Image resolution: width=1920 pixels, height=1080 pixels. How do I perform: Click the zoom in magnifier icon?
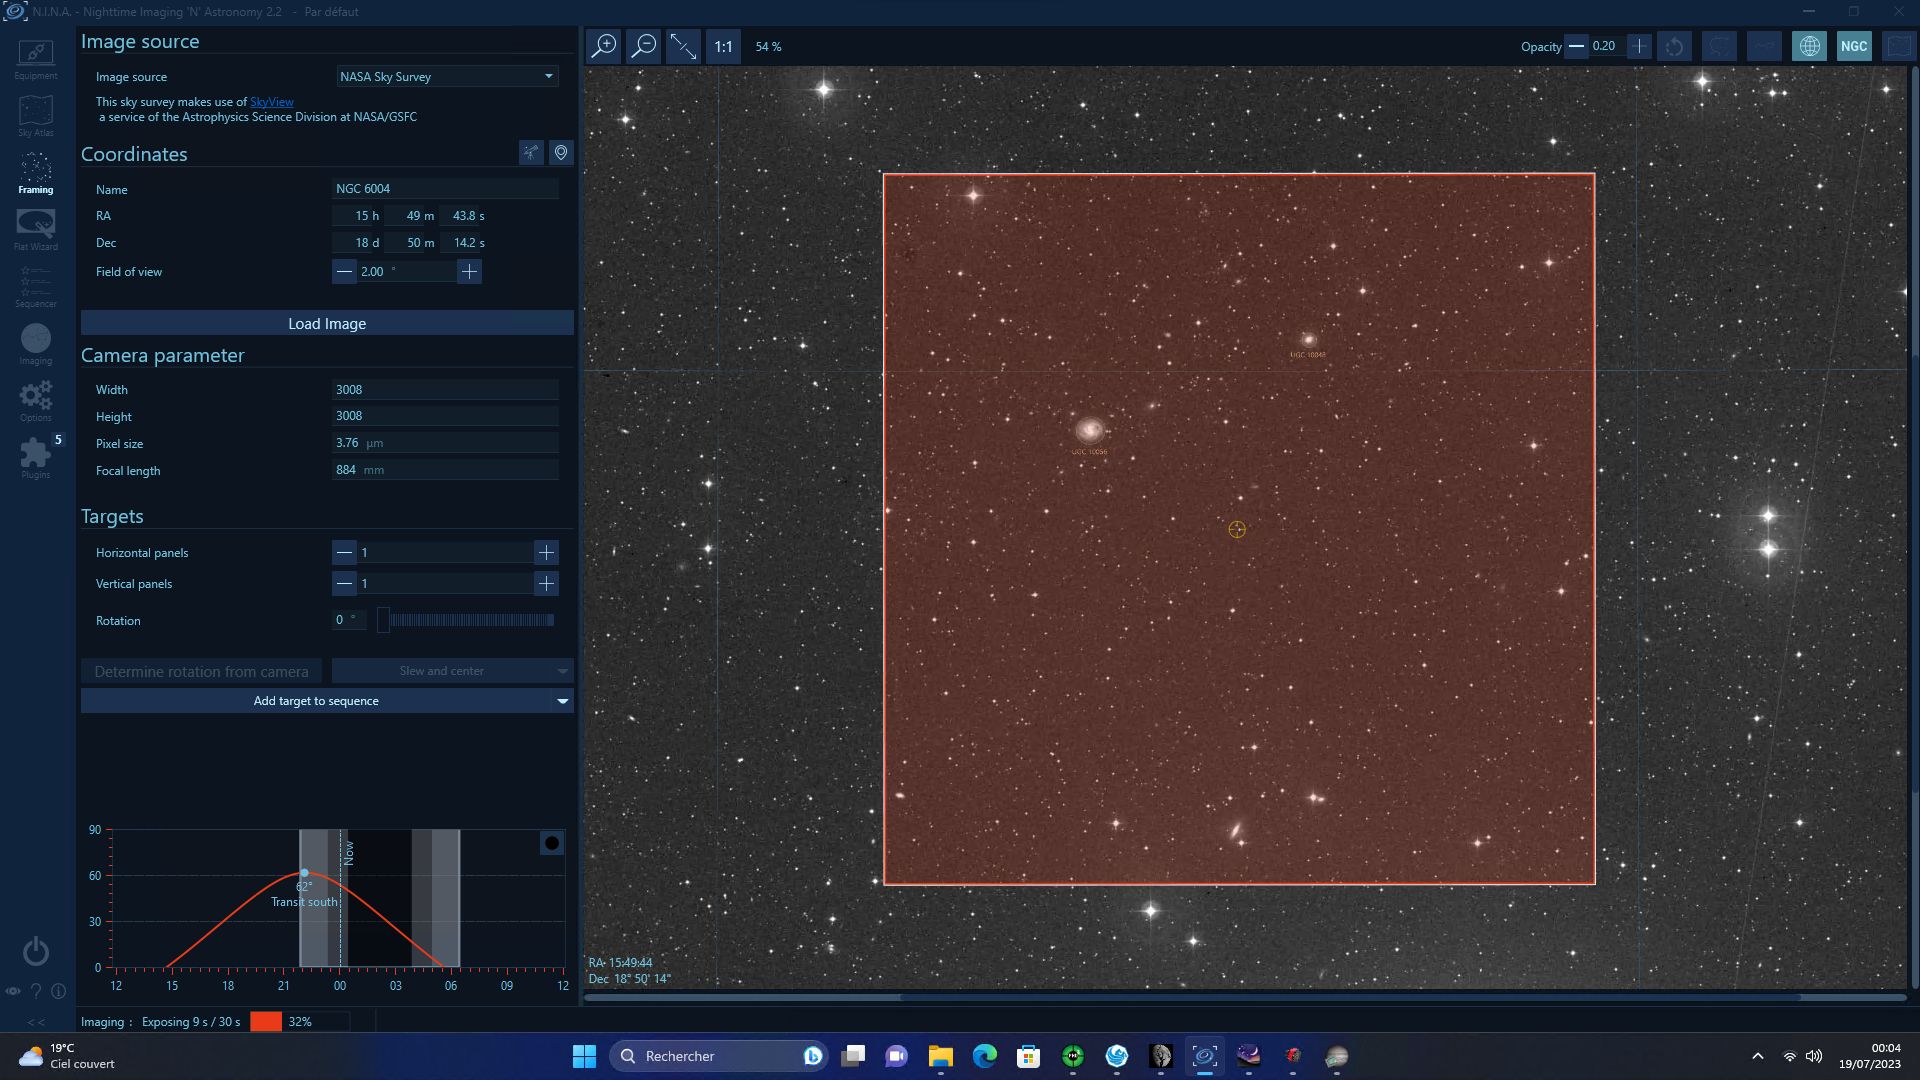click(x=604, y=46)
